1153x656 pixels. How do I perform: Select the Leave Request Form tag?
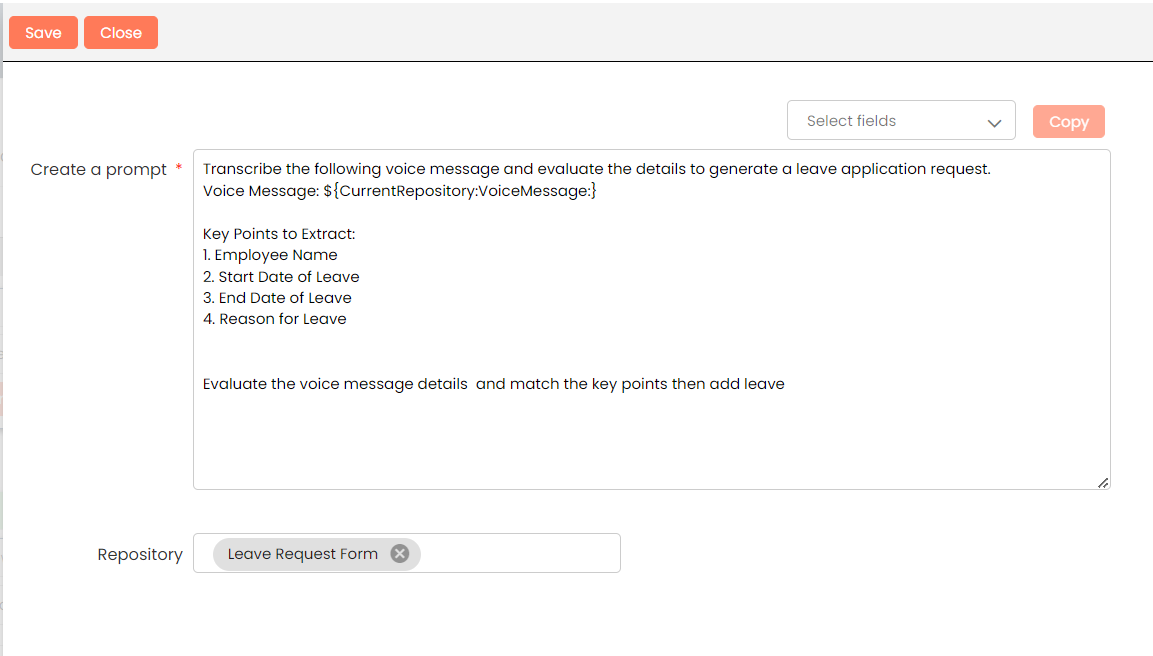point(302,554)
